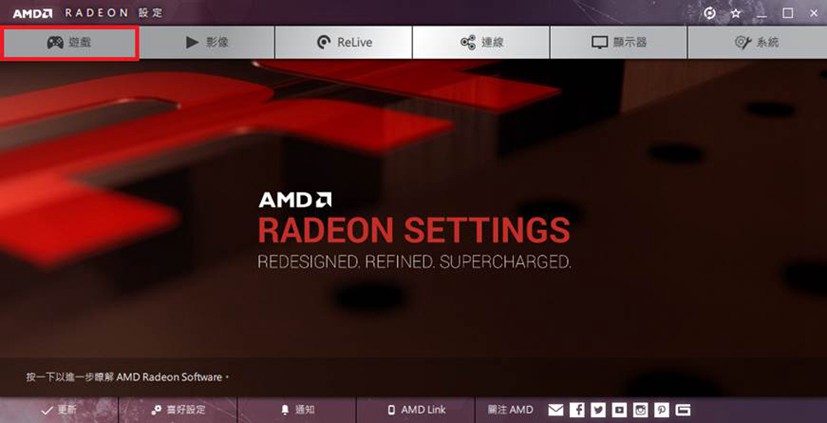Click the star favorites icon in title bar
The height and width of the screenshot is (423, 827).
coord(736,13)
